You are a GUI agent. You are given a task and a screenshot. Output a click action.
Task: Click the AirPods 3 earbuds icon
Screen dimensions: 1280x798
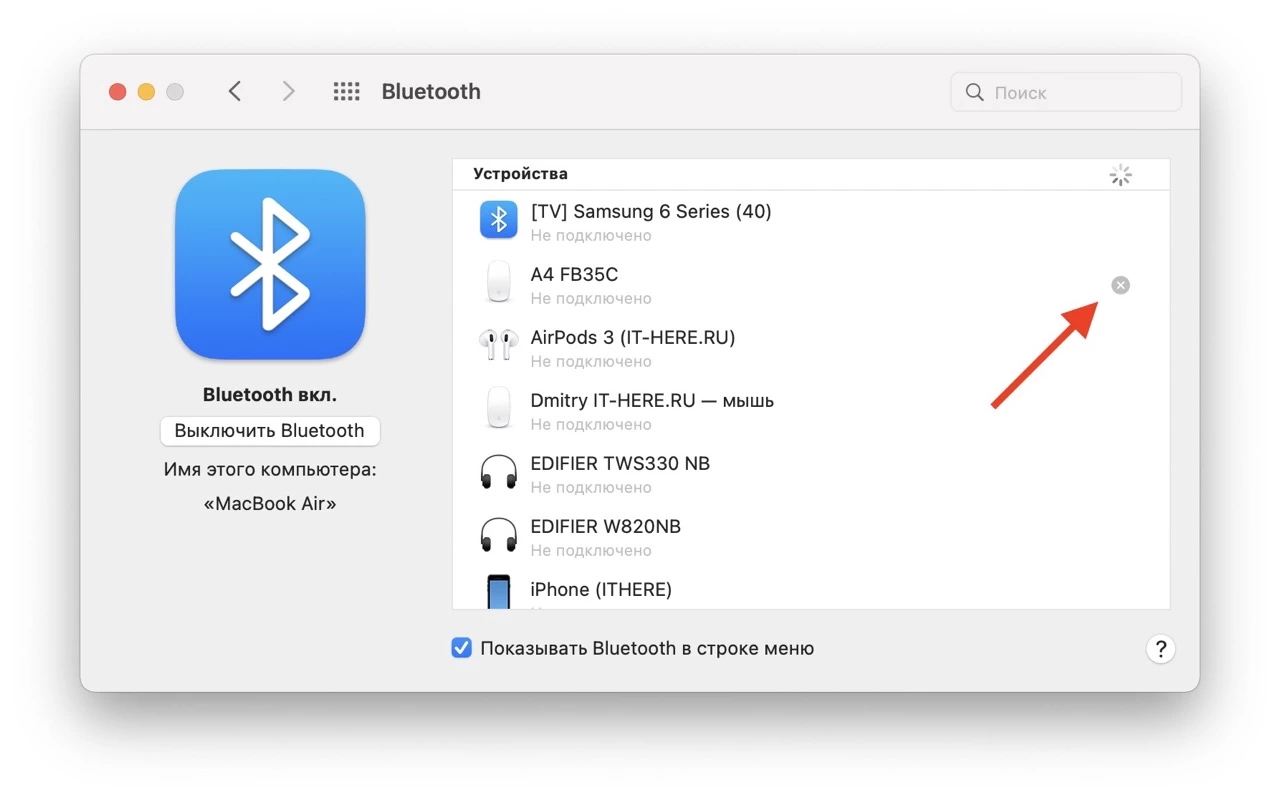(x=498, y=346)
